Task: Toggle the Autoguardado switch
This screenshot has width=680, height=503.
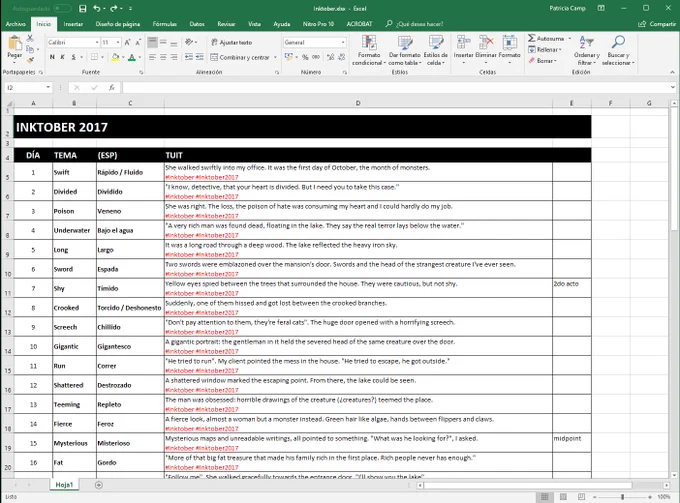Action: pyautogui.click(x=62, y=8)
